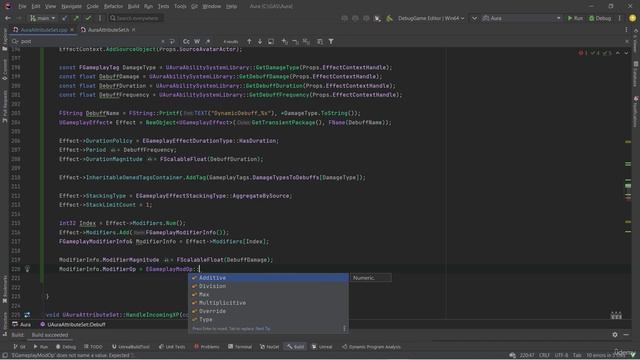The width and height of the screenshot is (640, 360).
Task: Open the TODO tool window
Action: click(93, 347)
